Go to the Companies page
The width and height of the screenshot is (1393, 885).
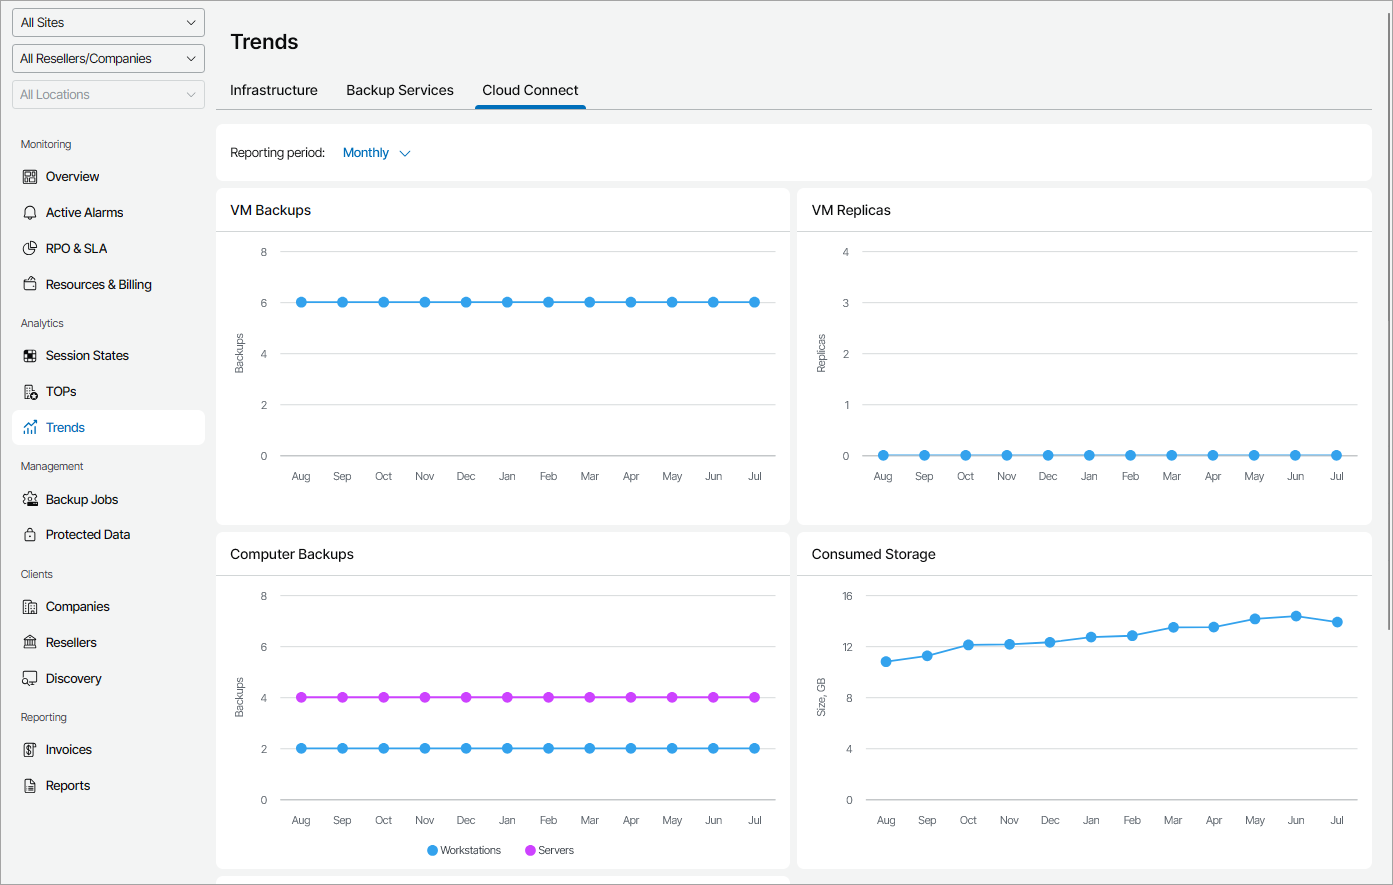coord(77,607)
